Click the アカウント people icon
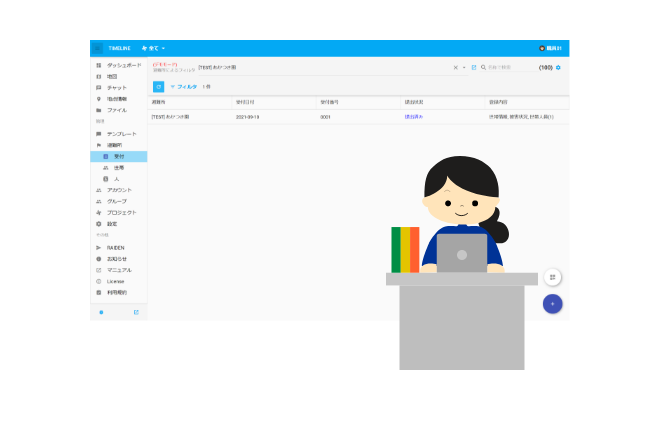660x428 pixels. pyautogui.click(x=98, y=190)
